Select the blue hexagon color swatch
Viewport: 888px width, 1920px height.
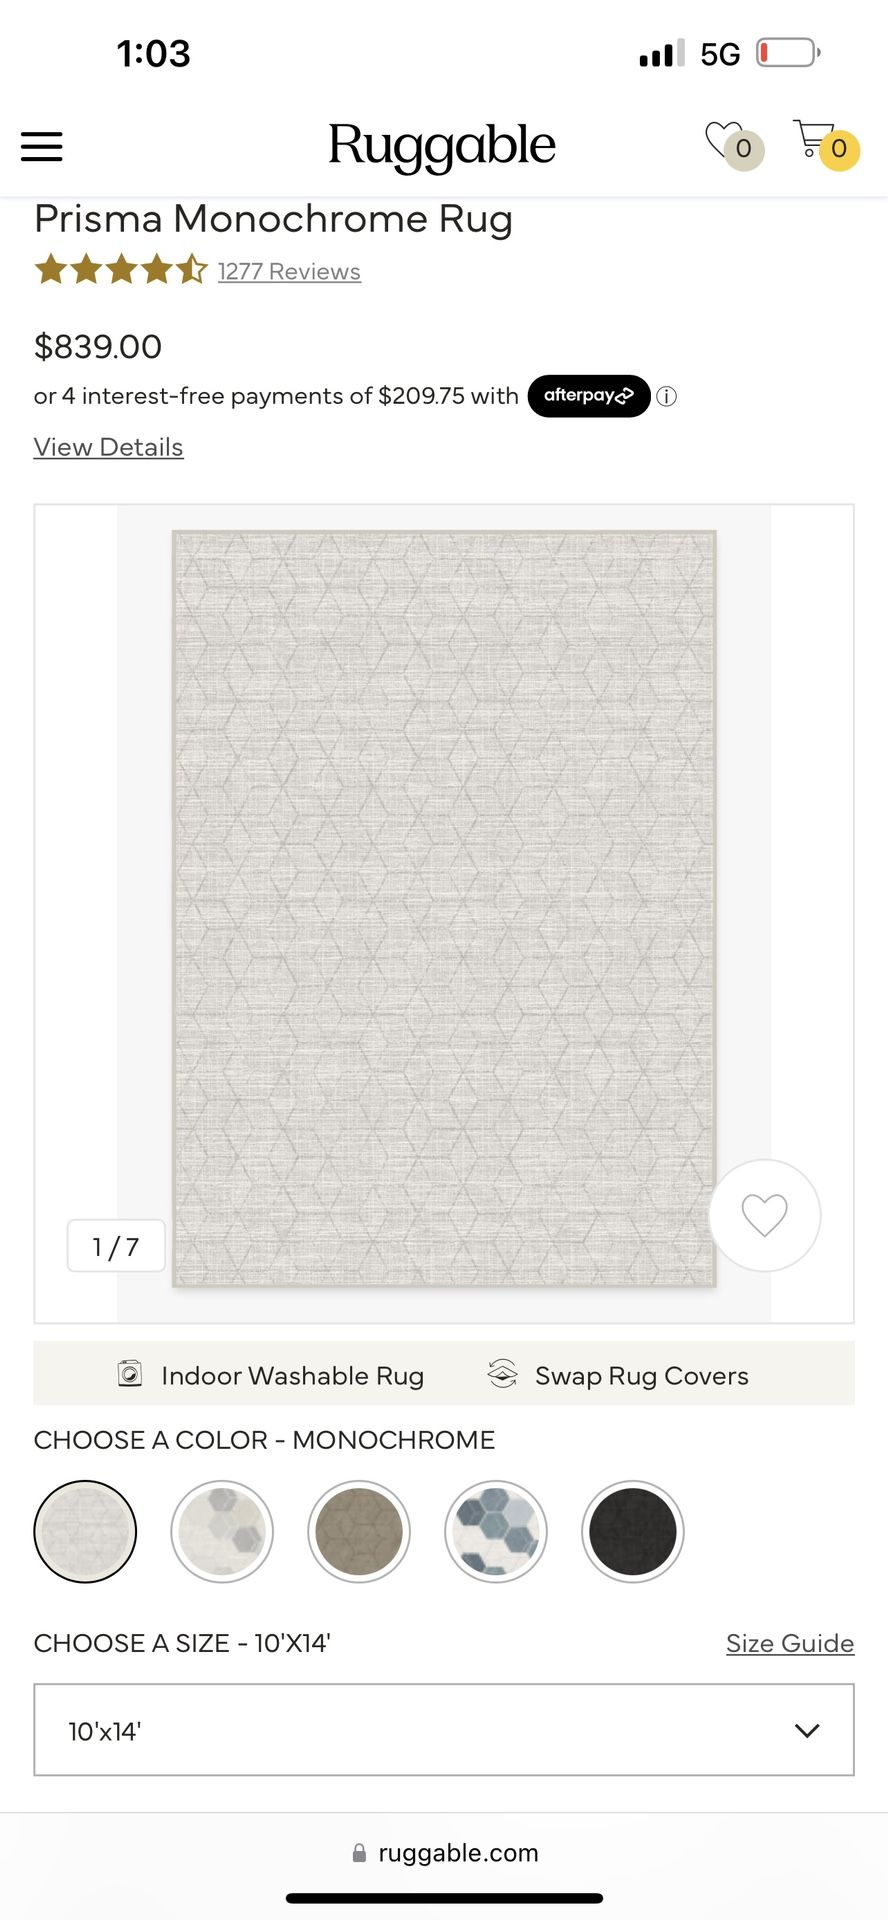coord(496,1531)
